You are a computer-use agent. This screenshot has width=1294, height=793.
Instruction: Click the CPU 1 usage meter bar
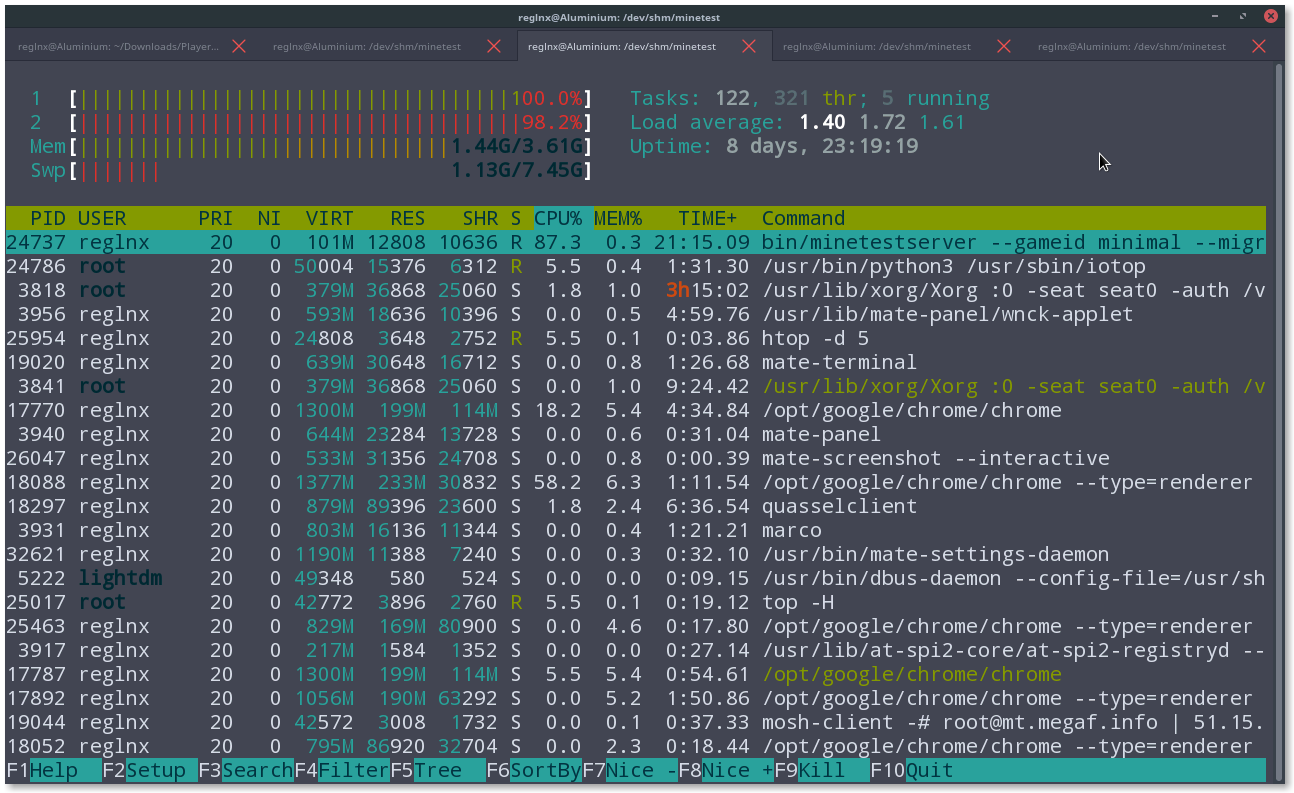click(331, 98)
